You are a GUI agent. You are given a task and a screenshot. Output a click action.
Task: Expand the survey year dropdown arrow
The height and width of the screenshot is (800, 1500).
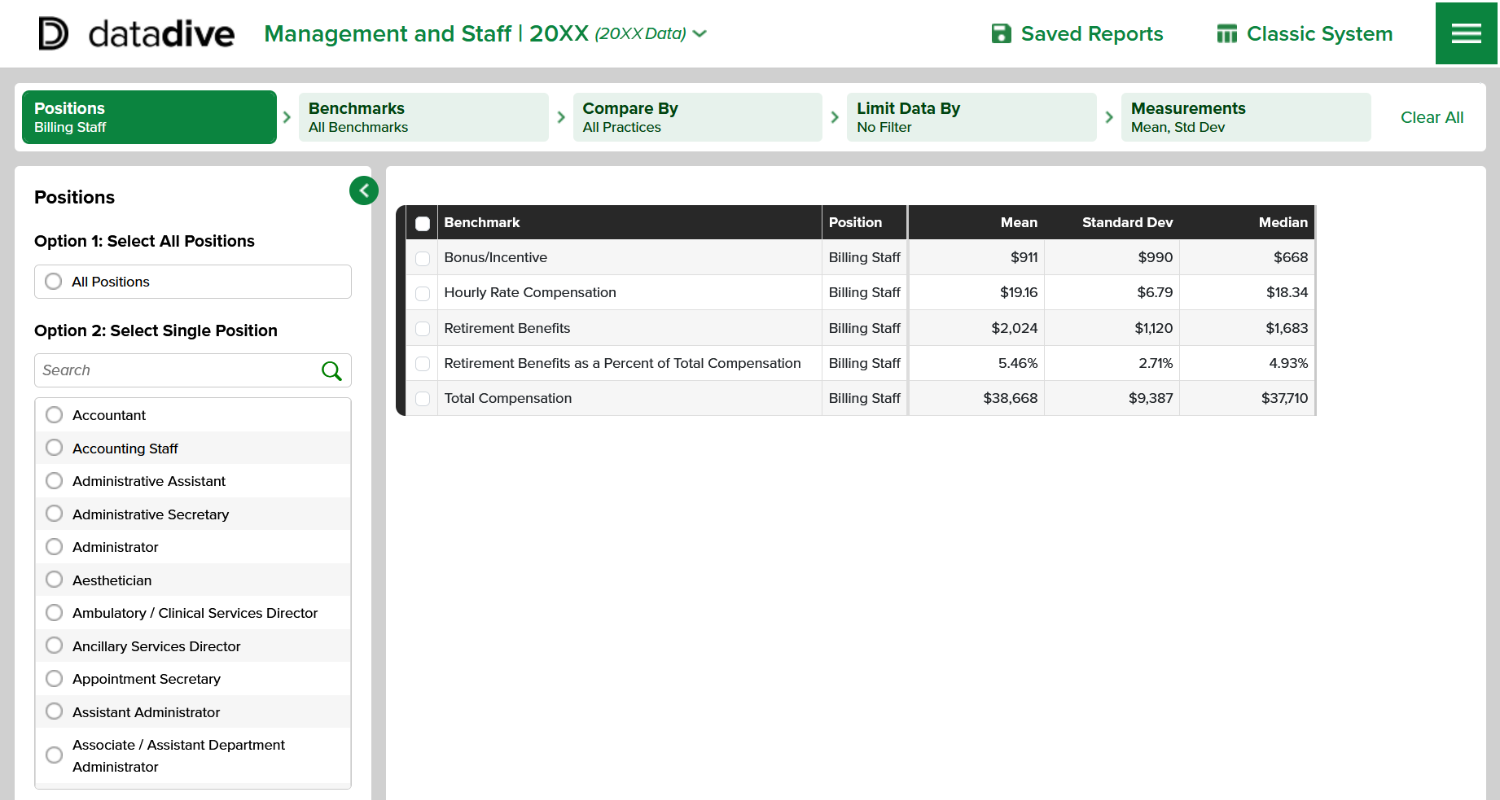700,34
